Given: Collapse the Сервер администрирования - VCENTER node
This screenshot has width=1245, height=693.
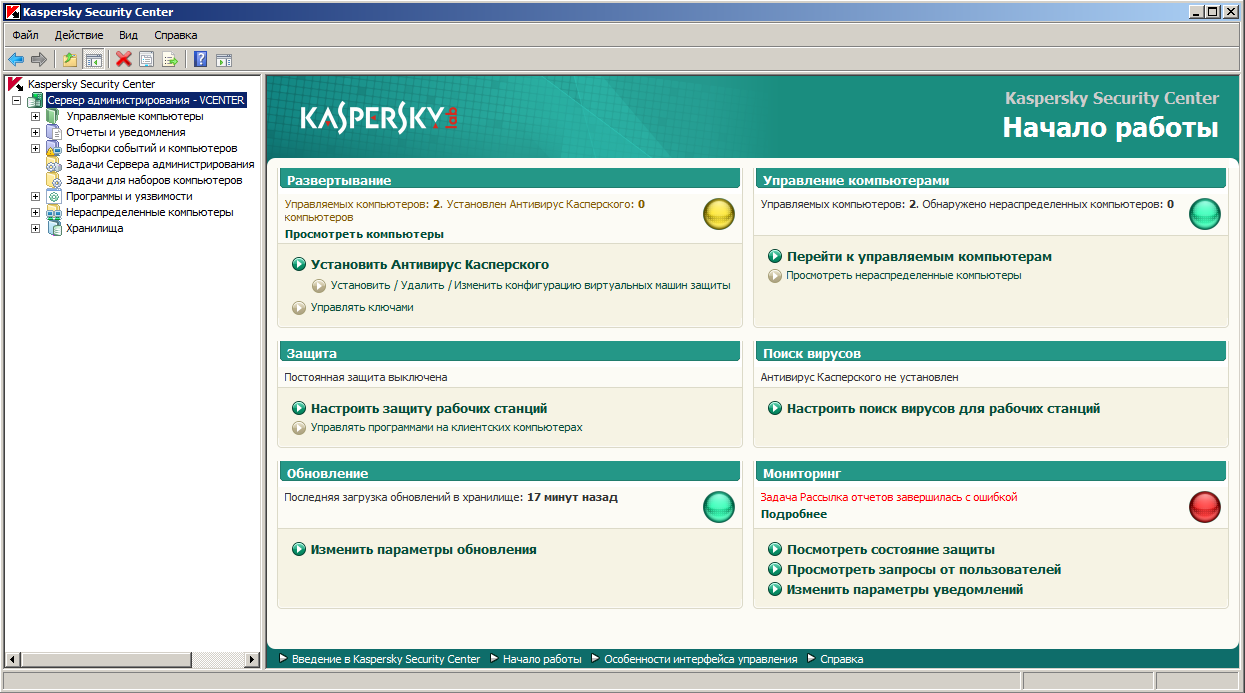Looking at the screenshot, I should click(x=17, y=101).
